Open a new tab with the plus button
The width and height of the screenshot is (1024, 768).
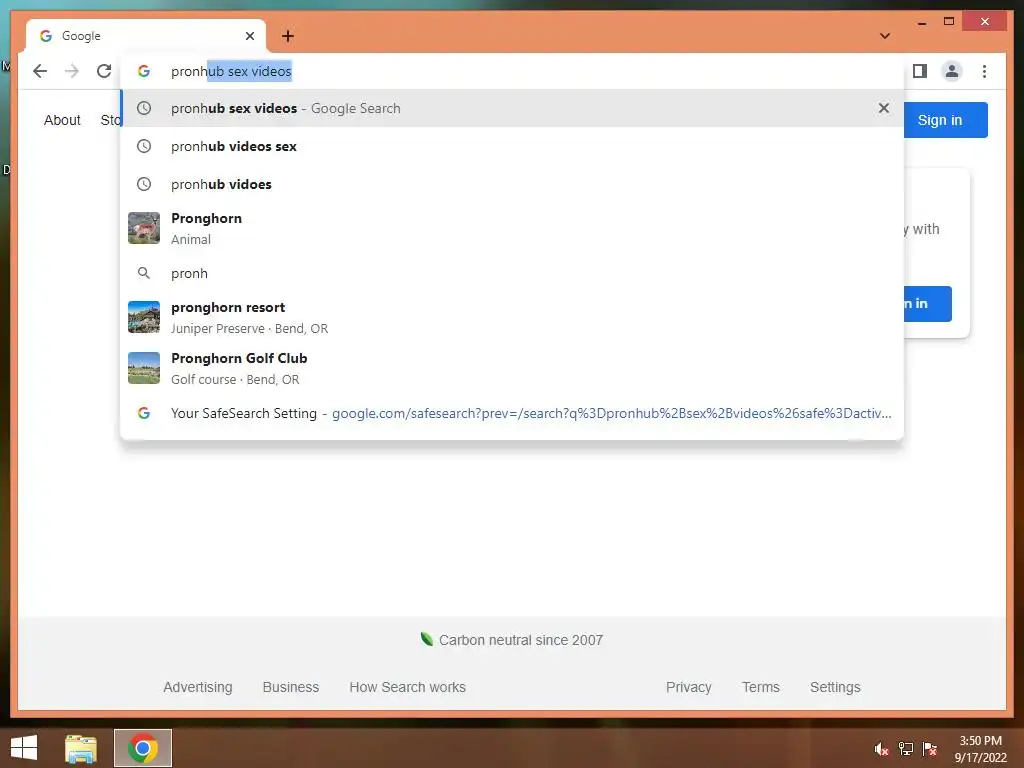[288, 36]
